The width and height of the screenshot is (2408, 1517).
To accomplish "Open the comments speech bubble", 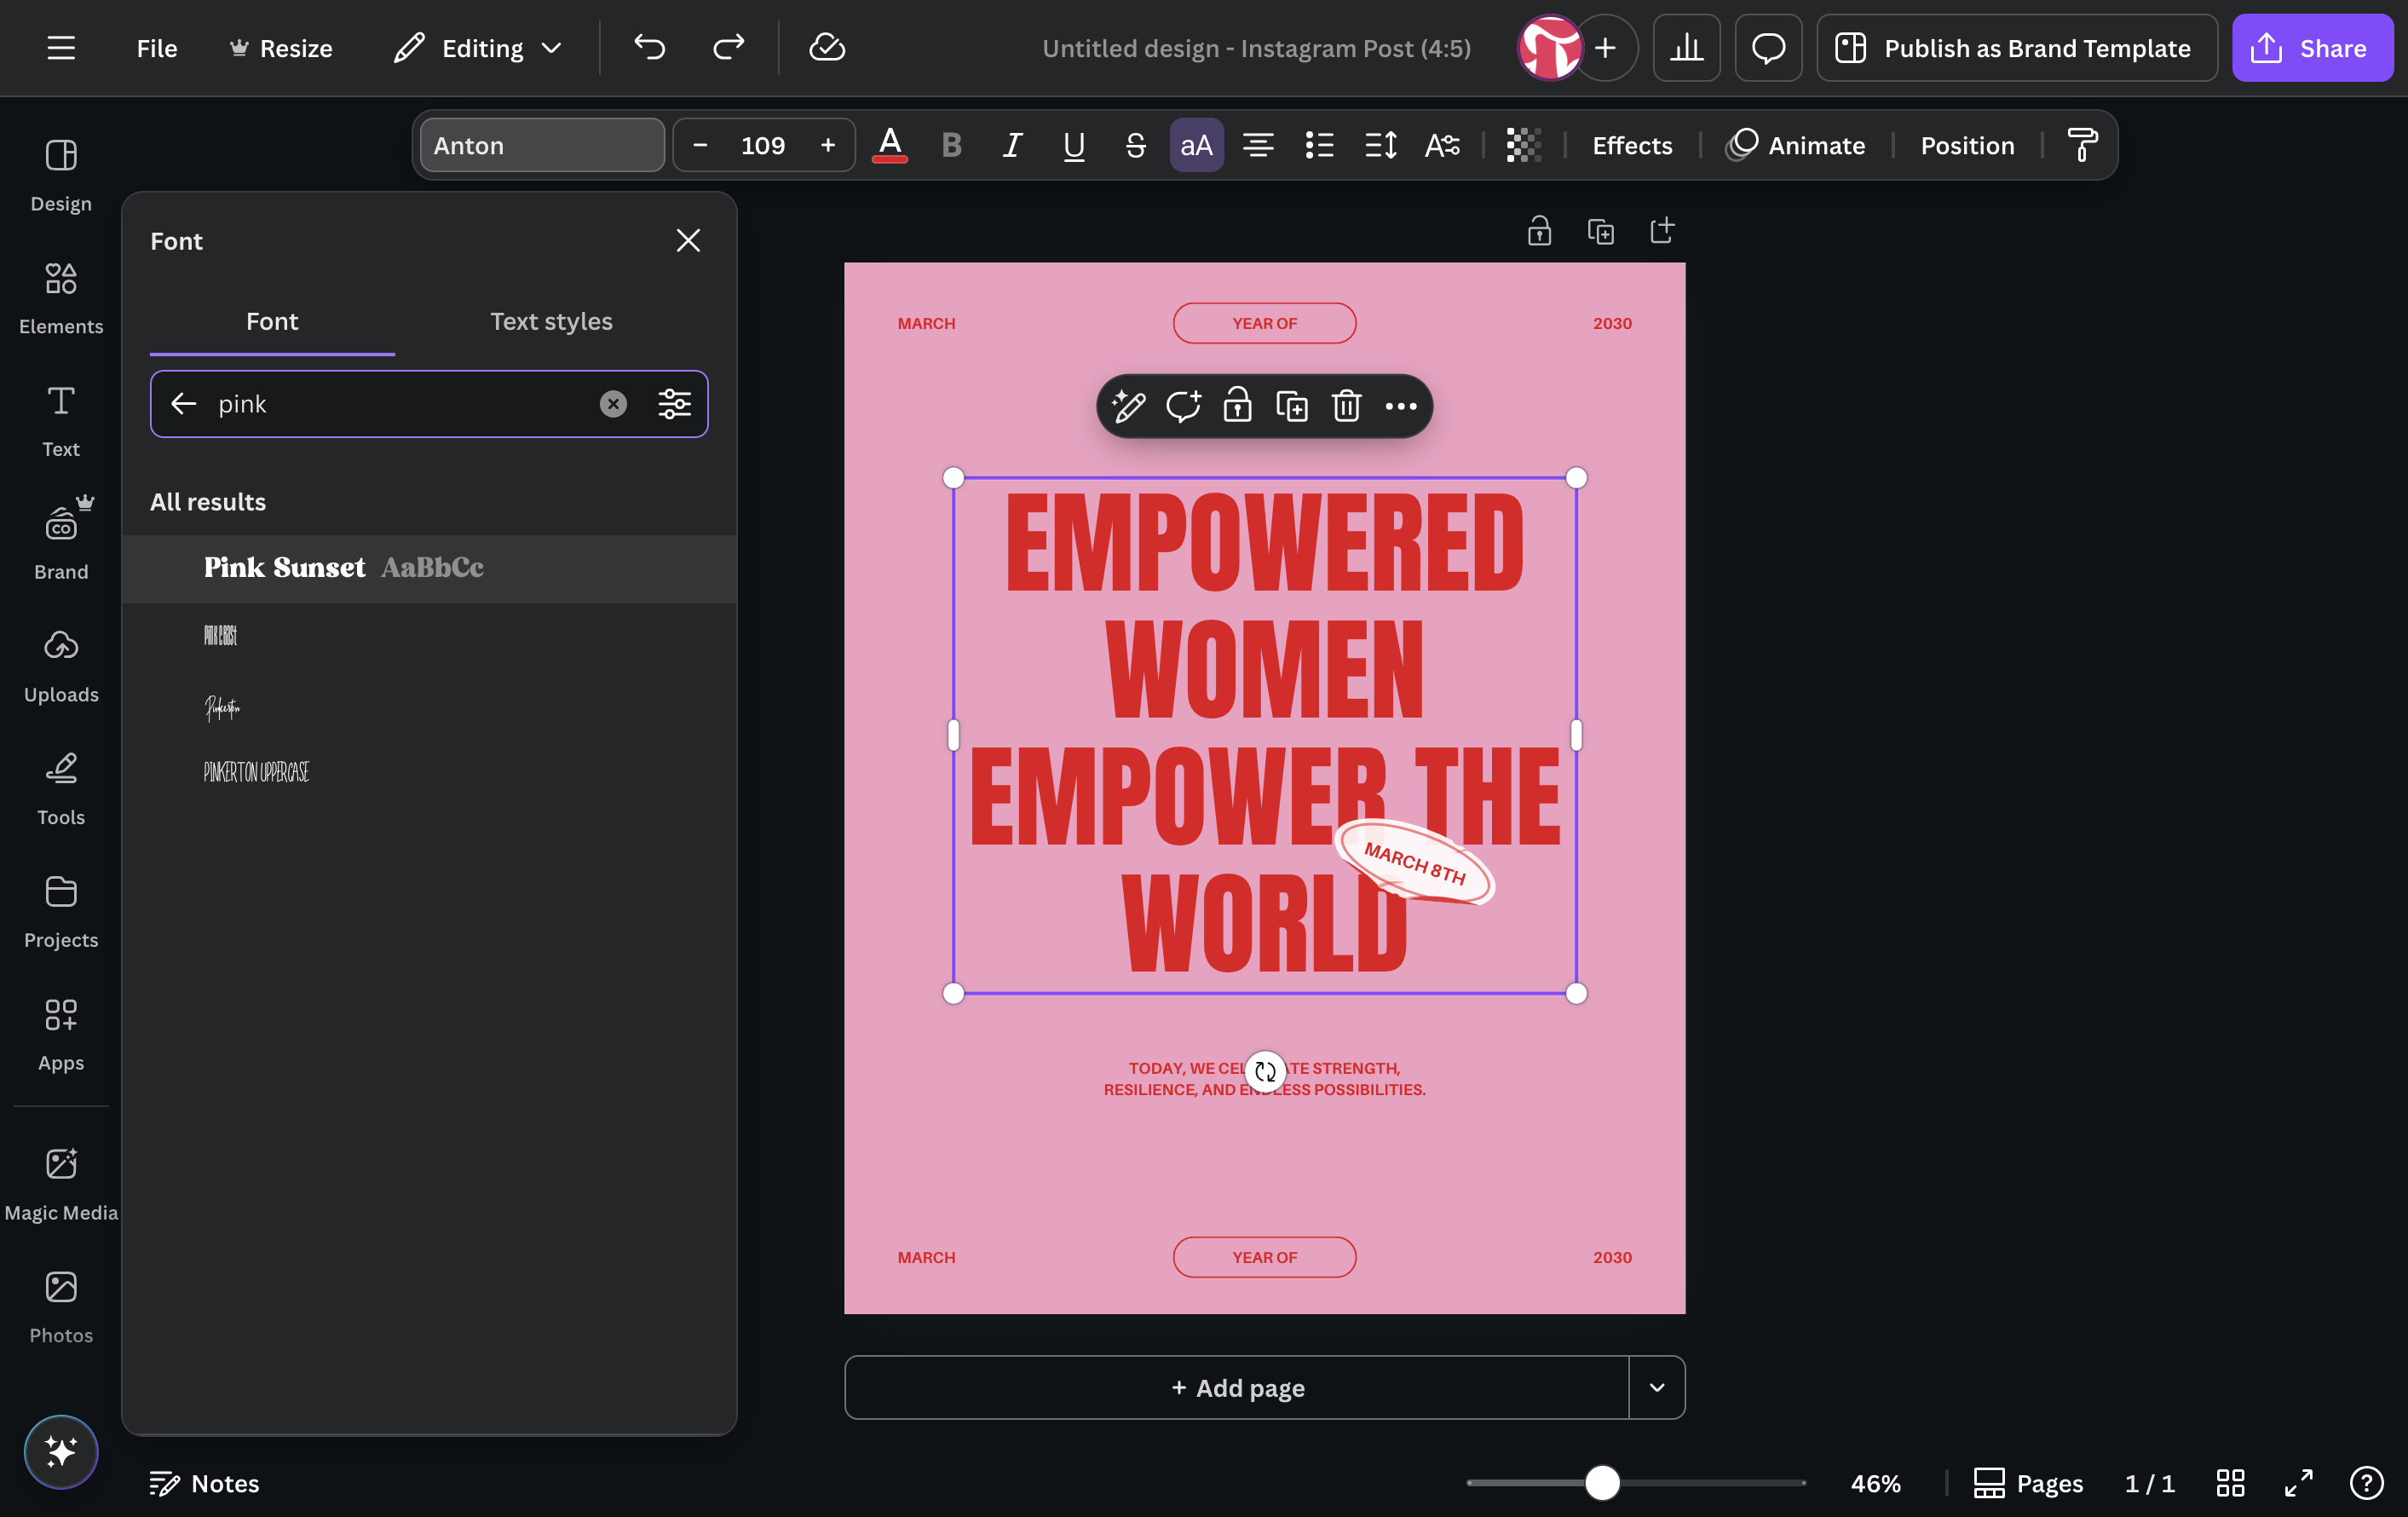I will (1768, 48).
